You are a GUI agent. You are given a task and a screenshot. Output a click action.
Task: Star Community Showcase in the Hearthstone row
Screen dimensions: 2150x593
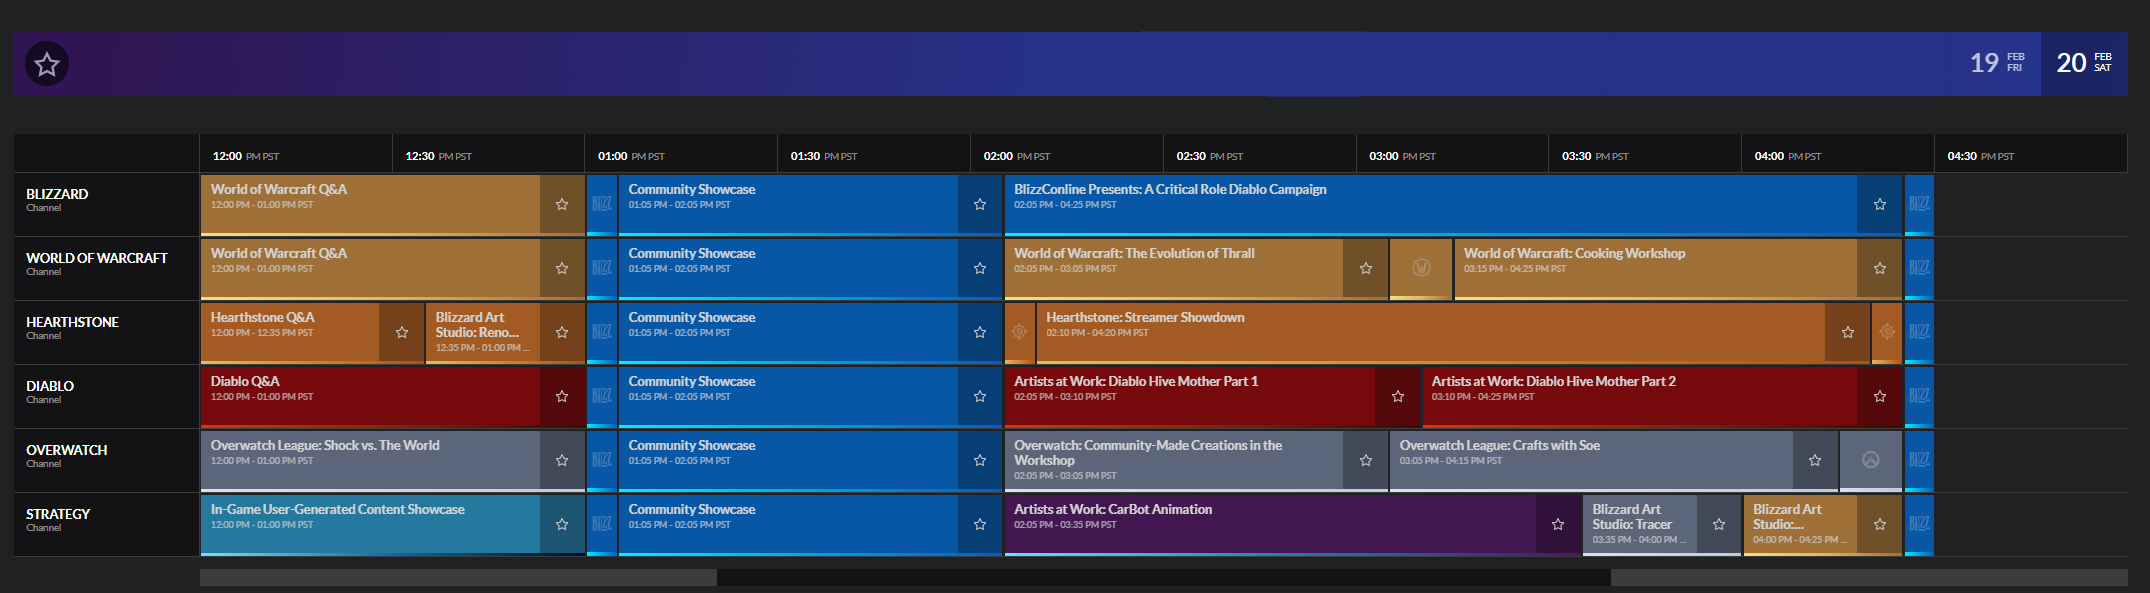tap(980, 332)
